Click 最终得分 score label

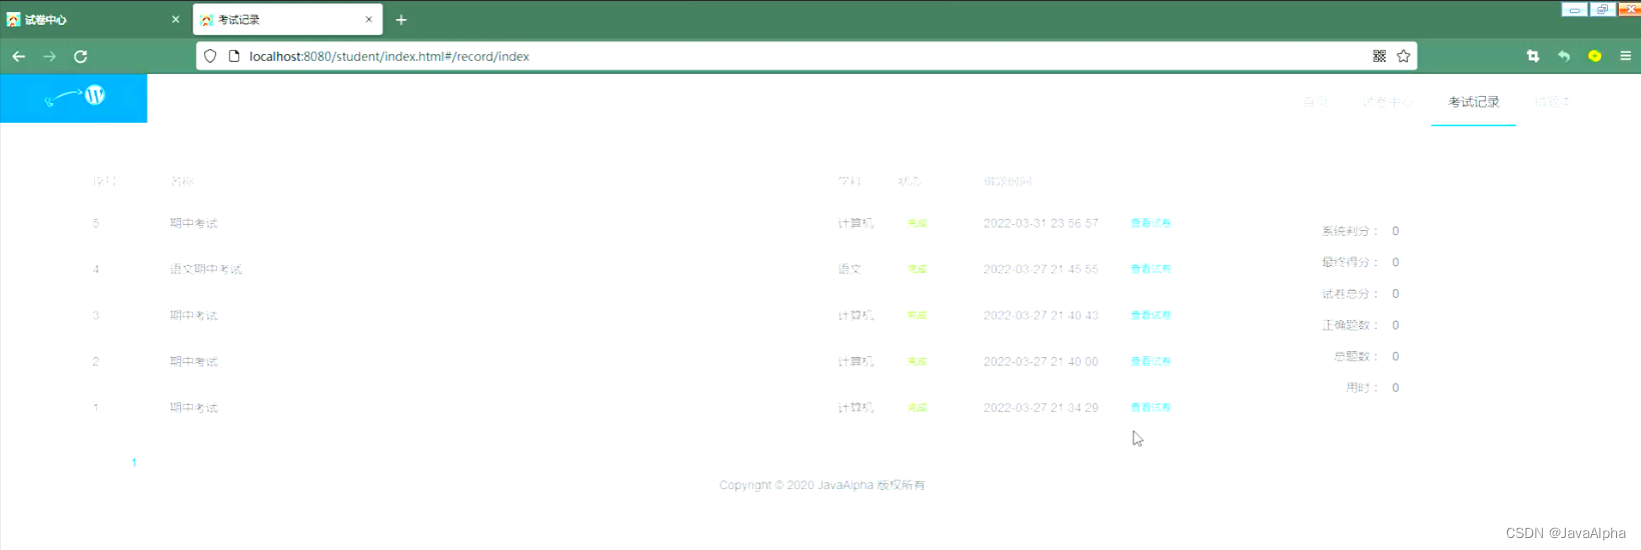1350,262
